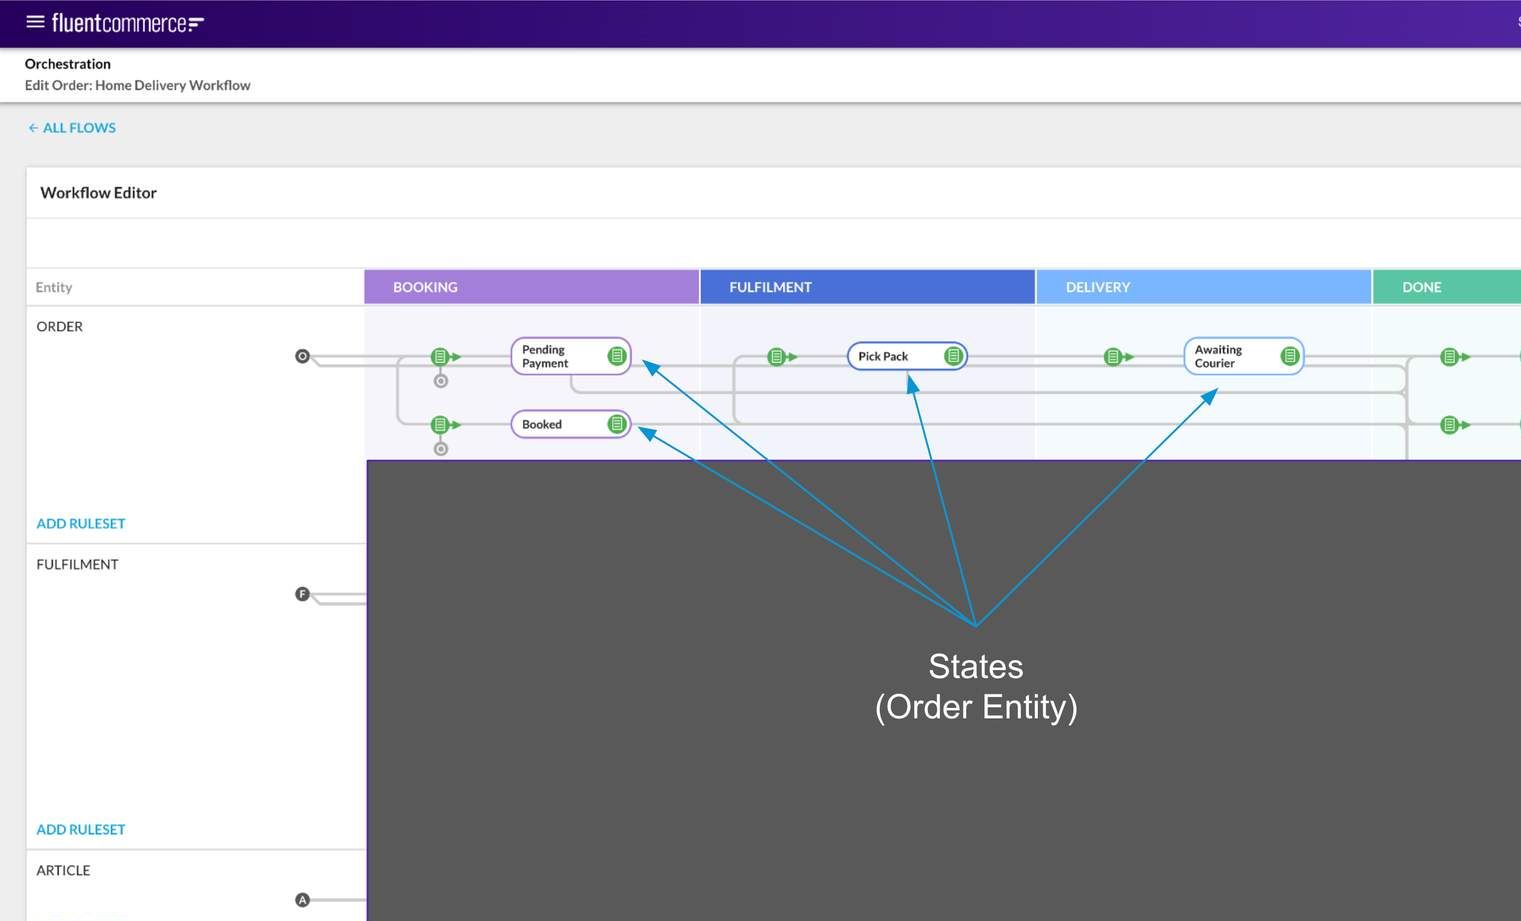This screenshot has width=1521, height=921.
Task: Click ADD RULESET under the ORDER entity
Action: [80, 523]
